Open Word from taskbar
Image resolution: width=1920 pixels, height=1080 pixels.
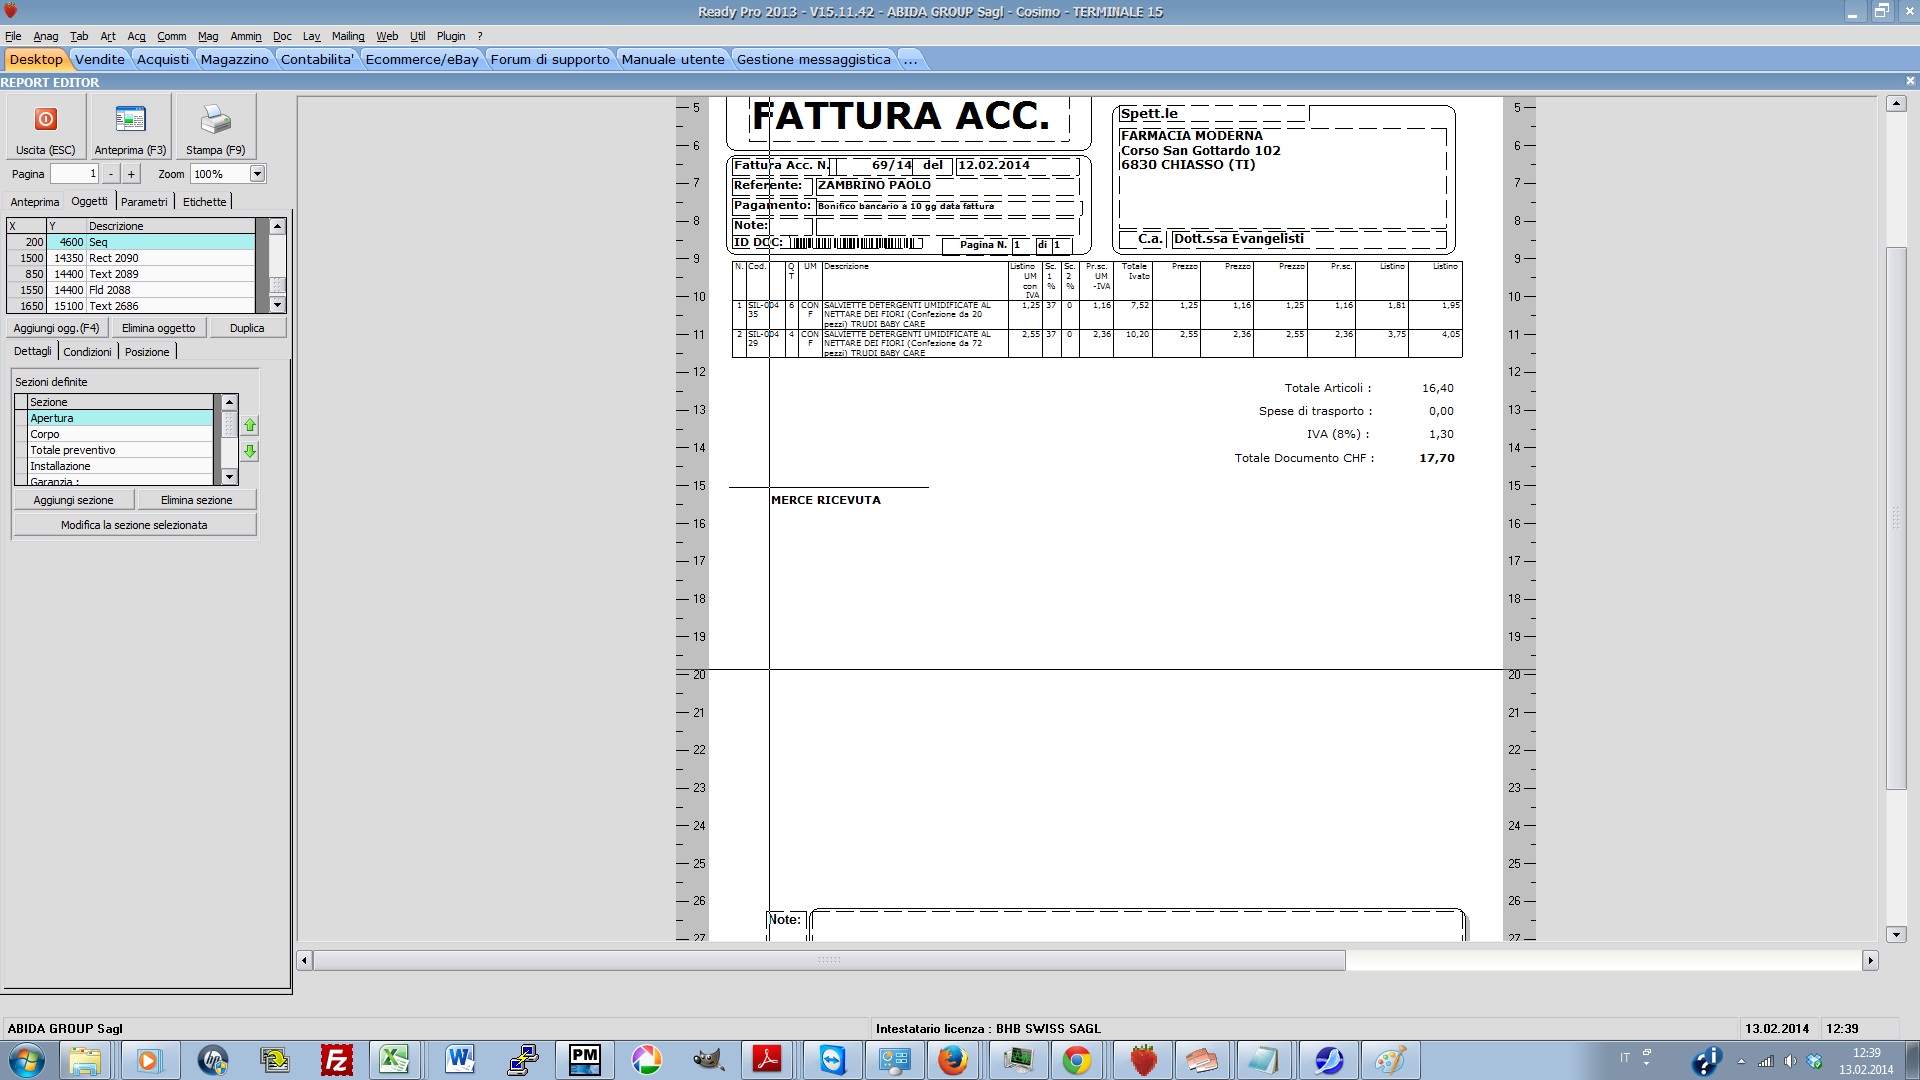point(459,1060)
